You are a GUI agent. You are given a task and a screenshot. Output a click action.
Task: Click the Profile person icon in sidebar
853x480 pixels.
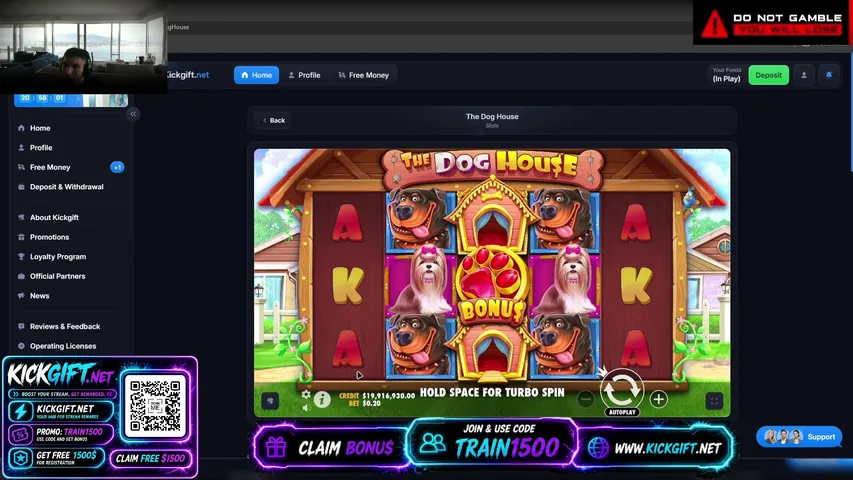click(21, 147)
